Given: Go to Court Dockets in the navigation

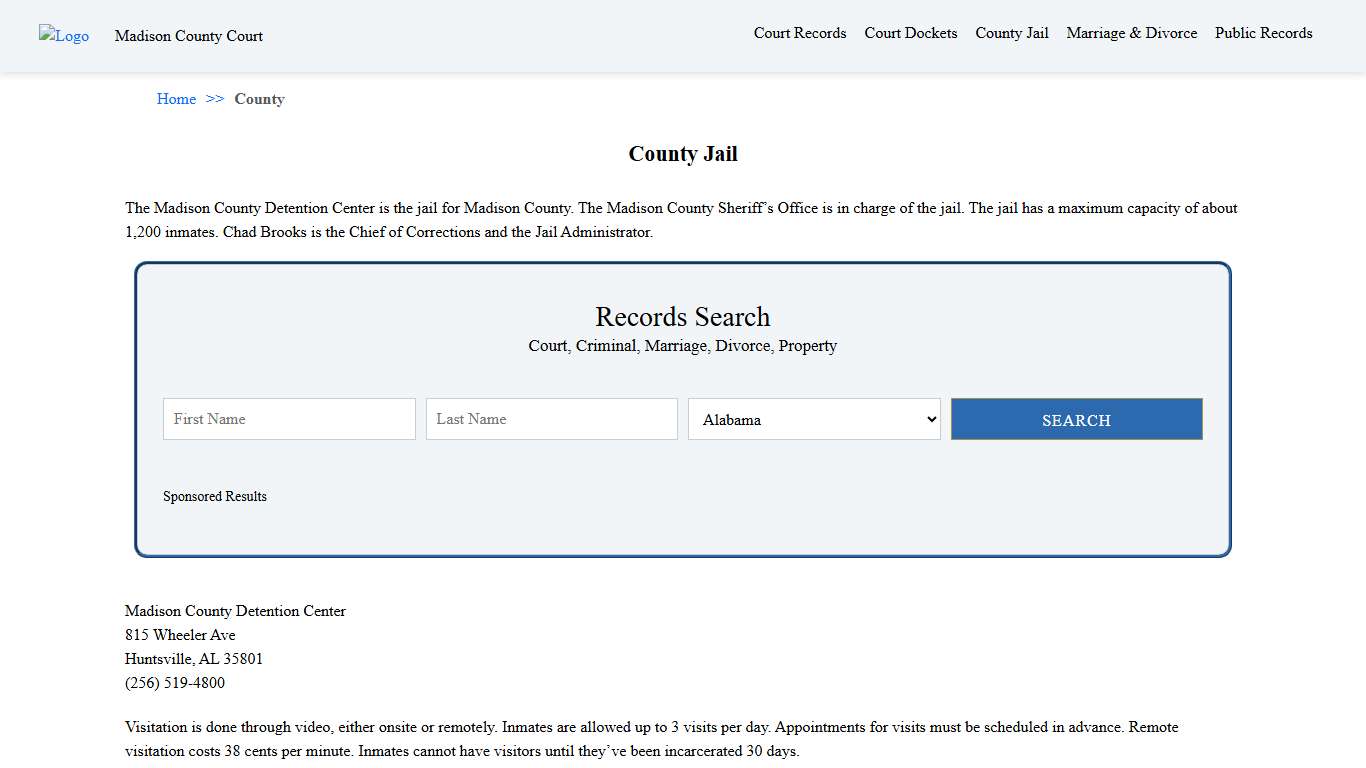Looking at the screenshot, I should pos(910,33).
